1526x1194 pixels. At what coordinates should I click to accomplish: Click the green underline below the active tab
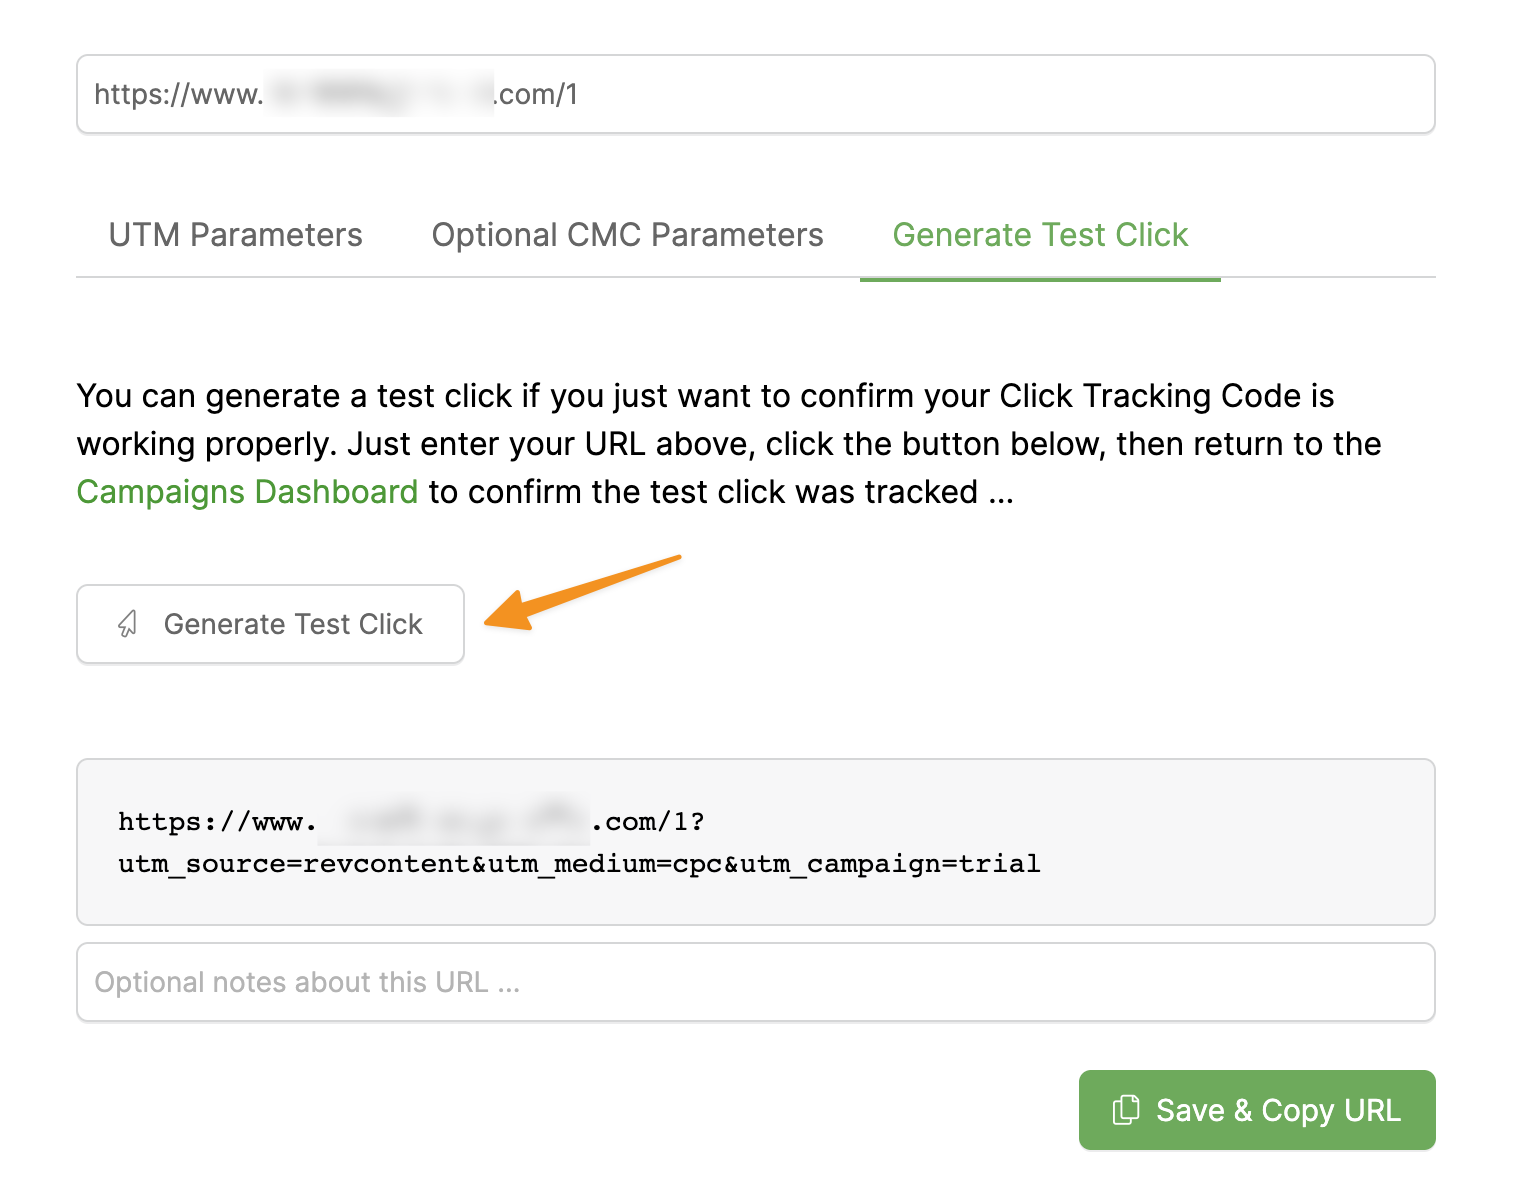coord(1040,279)
